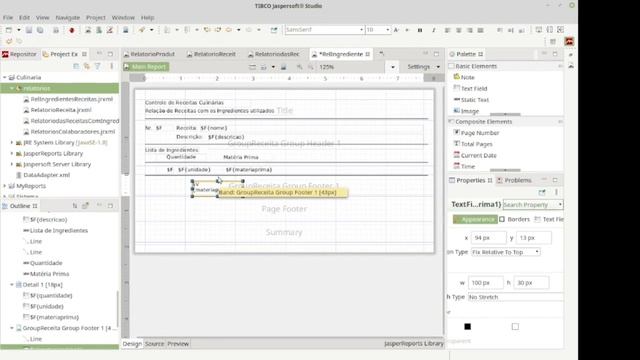Click the $F{materiaprima} field in Detail band
The width and height of the screenshot is (640, 360).
249,169
